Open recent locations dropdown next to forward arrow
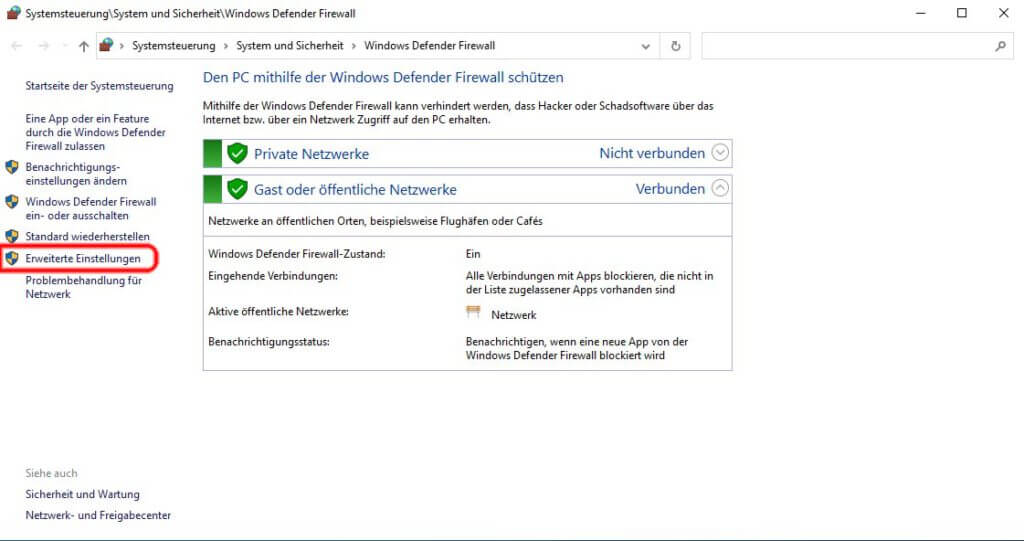The width and height of the screenshot is (1024, 541). pos(64,46)
